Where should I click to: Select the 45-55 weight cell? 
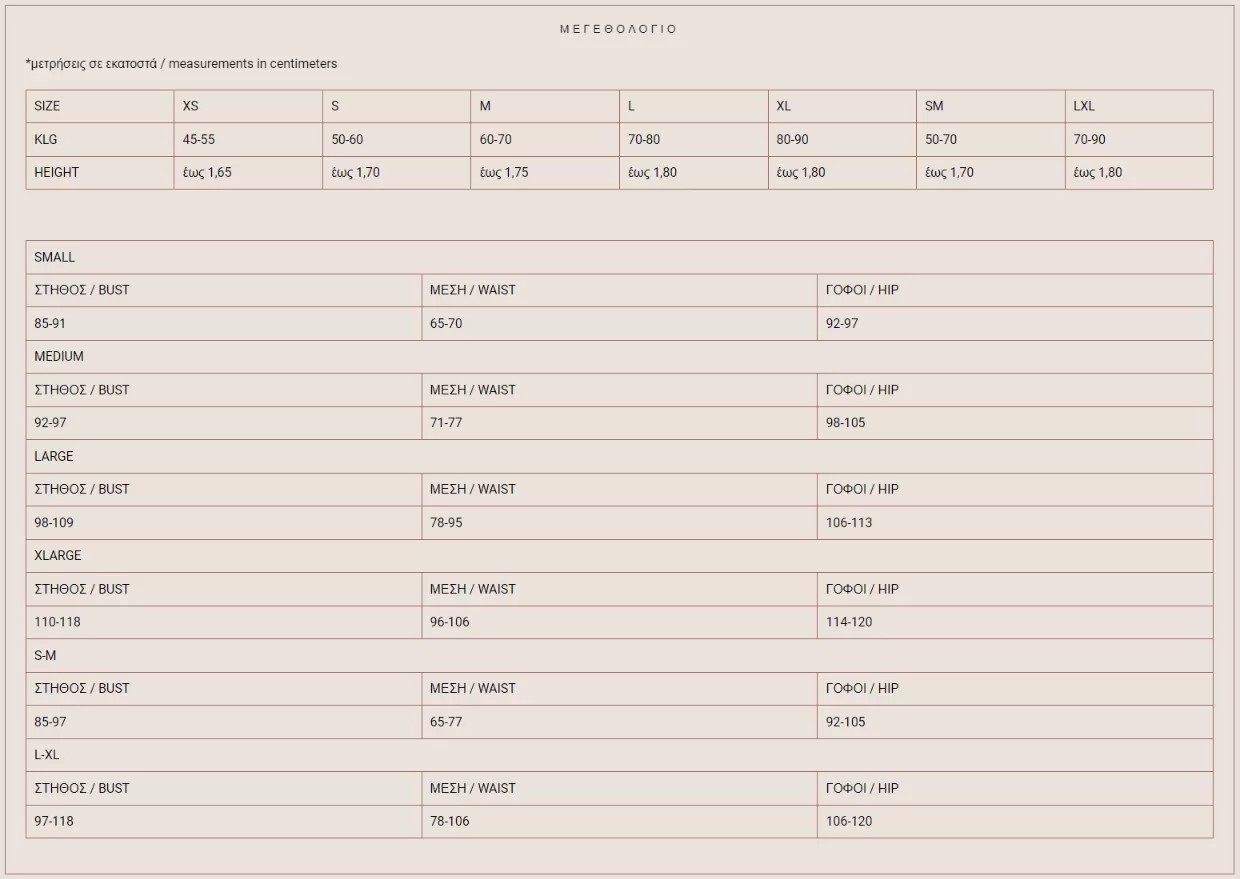(x=198, y=140)
